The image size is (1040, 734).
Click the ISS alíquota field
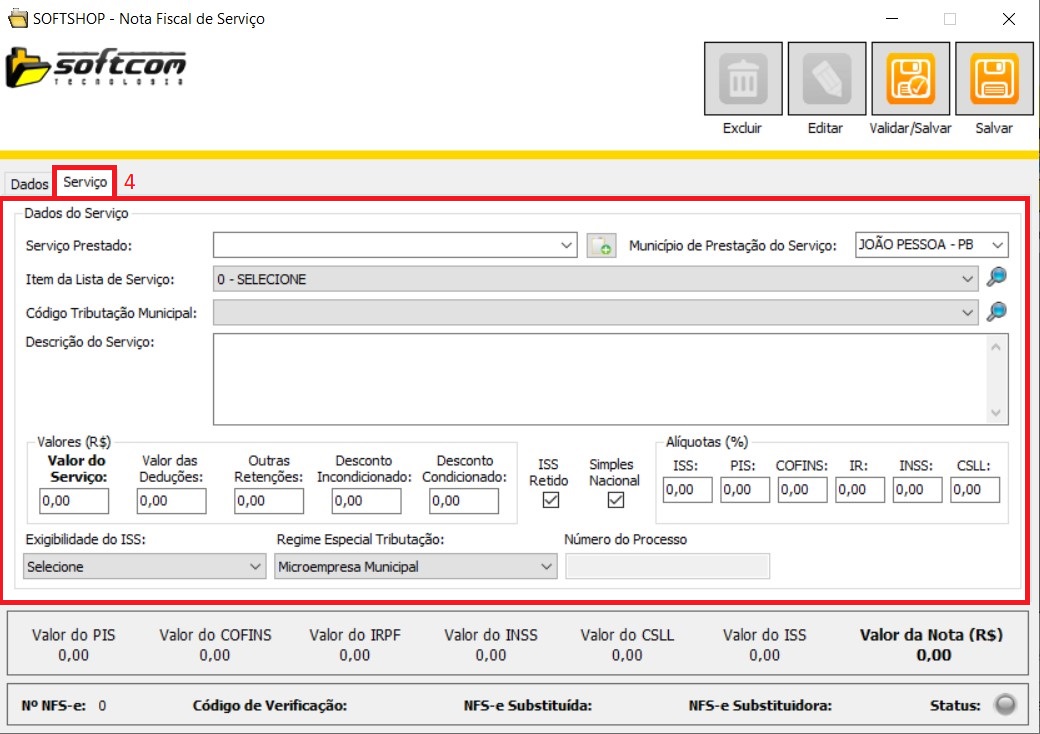pyautogui.click(x=686, y=490)
